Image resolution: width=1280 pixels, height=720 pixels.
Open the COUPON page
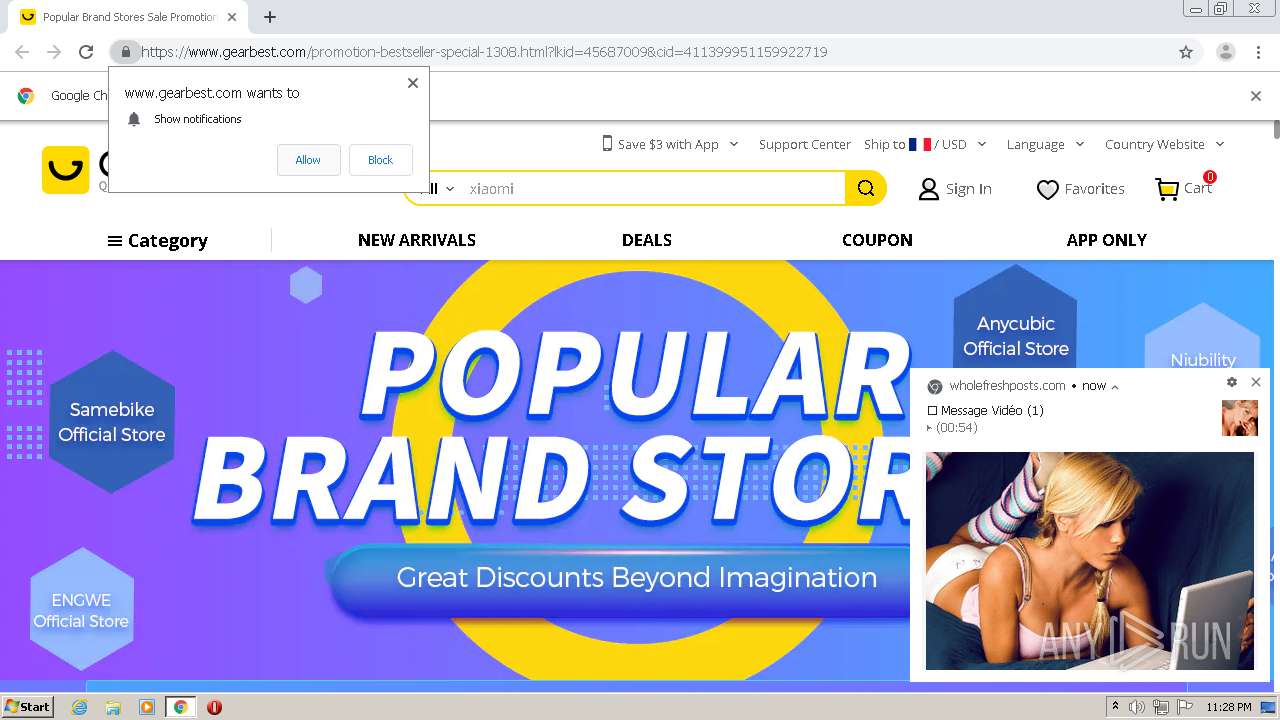click(x=877, y=240)
